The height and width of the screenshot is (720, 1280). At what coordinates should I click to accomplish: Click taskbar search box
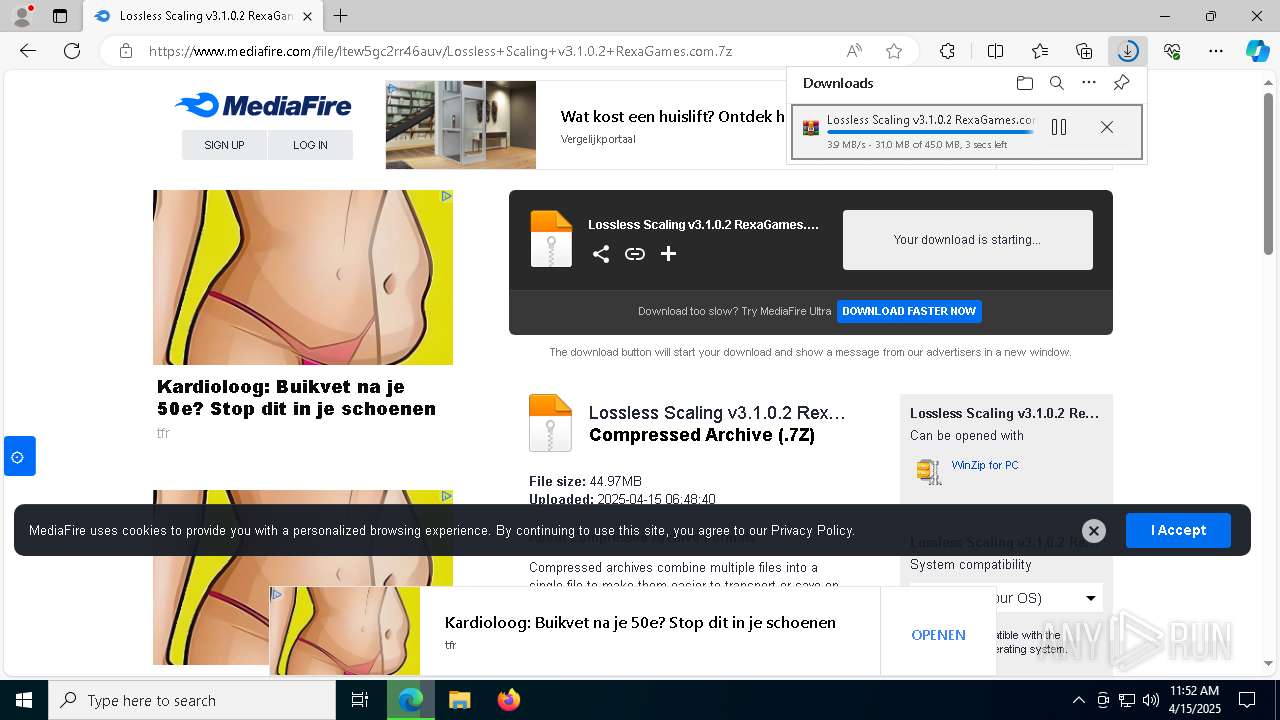point(192,700)
